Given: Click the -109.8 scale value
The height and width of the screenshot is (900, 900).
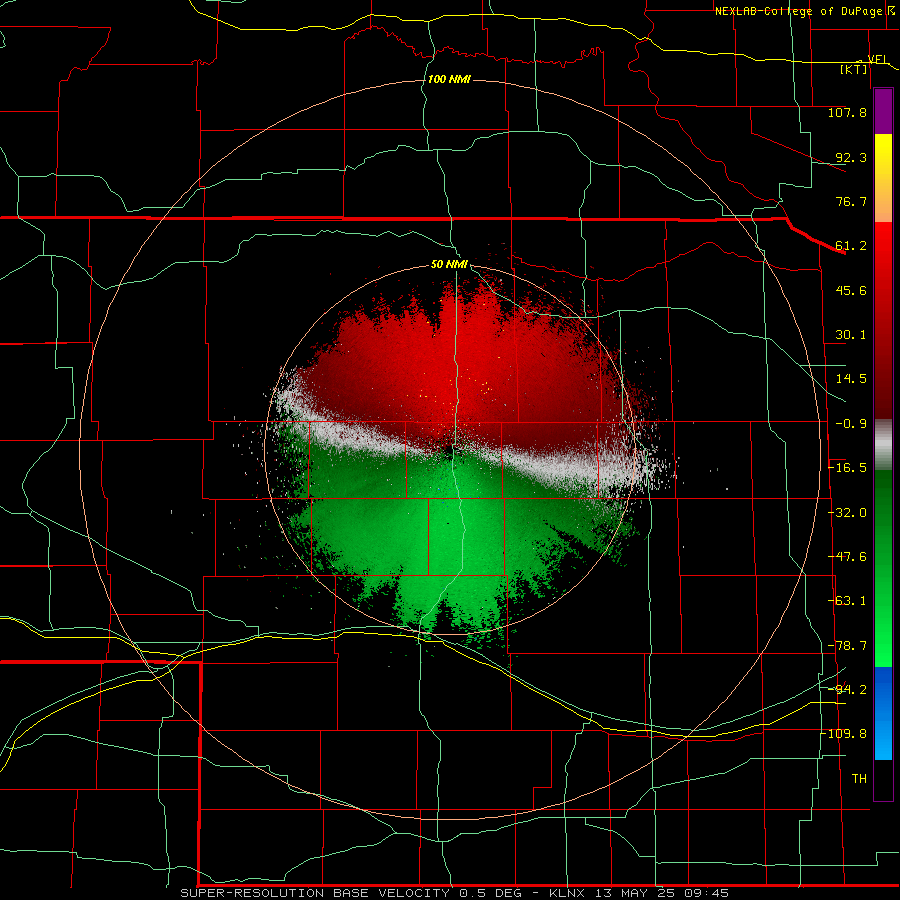Looking at the screenshot, I should [844, 734].
